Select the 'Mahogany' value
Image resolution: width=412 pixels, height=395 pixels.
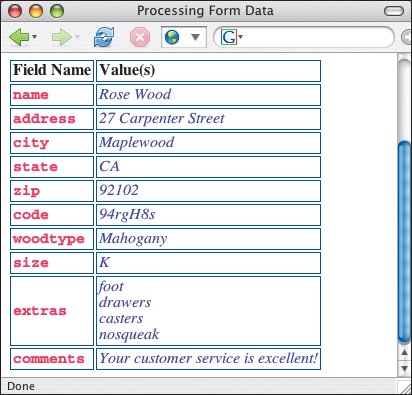pos(133,239)
